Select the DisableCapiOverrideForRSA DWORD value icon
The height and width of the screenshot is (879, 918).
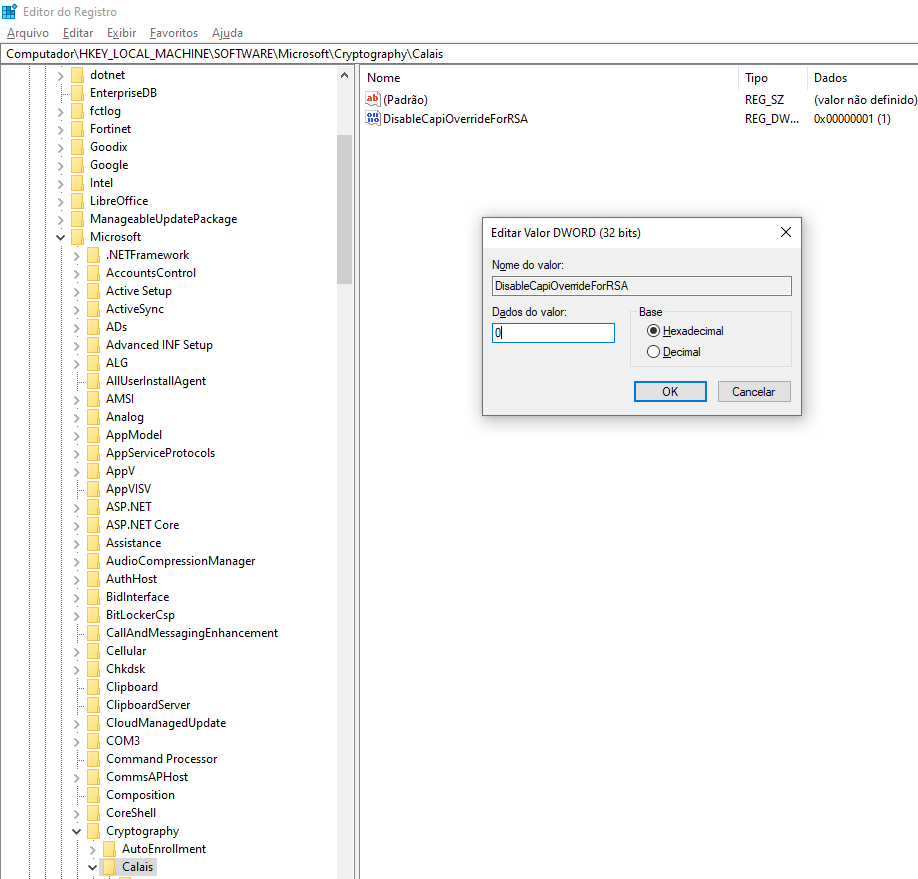[373, 118]
